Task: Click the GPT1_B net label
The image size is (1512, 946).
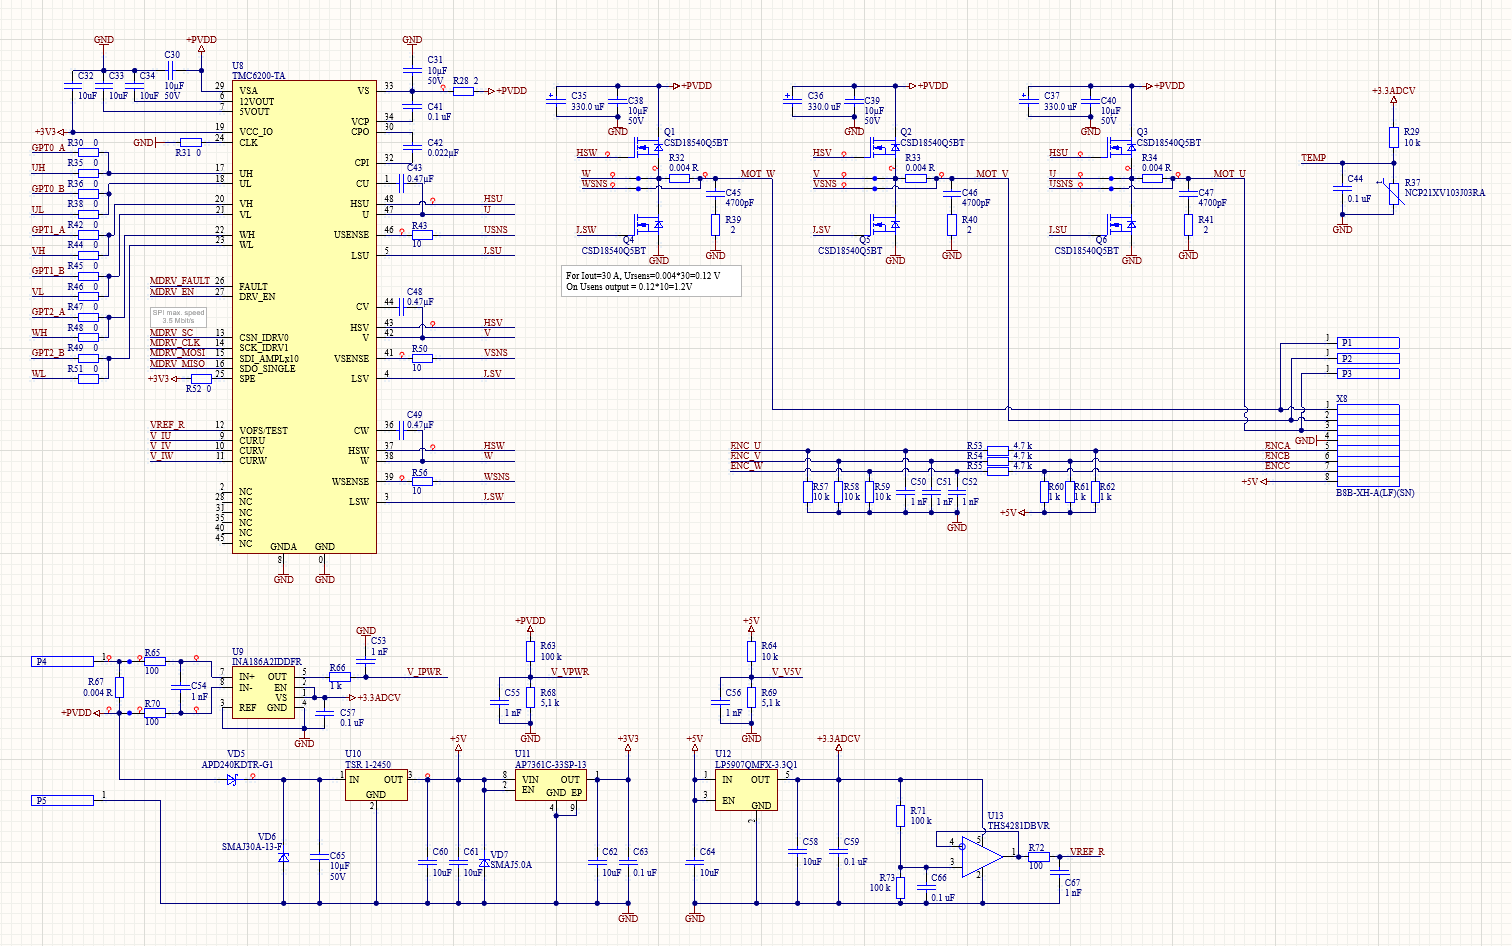Action: (x=48, y=271)
